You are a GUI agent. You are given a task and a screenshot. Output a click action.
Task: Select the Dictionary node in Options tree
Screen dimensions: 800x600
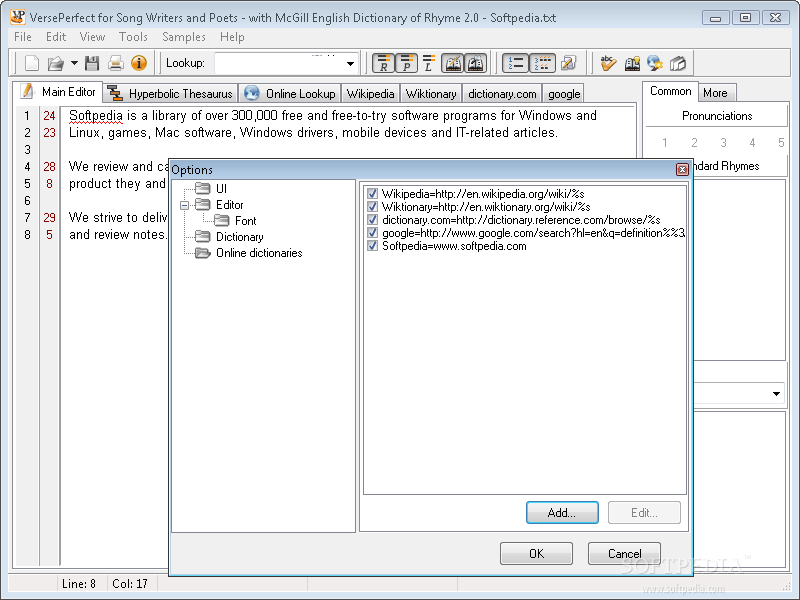[x=239, y=237]
